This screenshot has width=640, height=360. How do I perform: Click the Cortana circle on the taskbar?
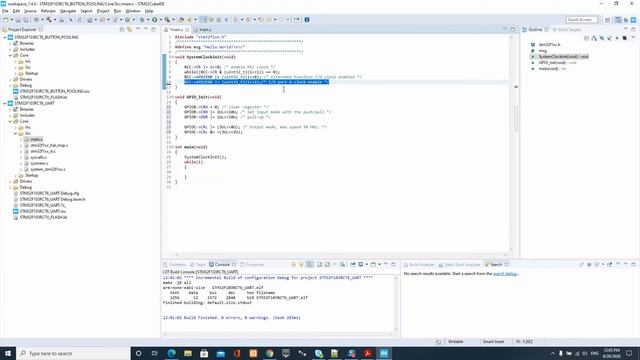coord(138,353)
